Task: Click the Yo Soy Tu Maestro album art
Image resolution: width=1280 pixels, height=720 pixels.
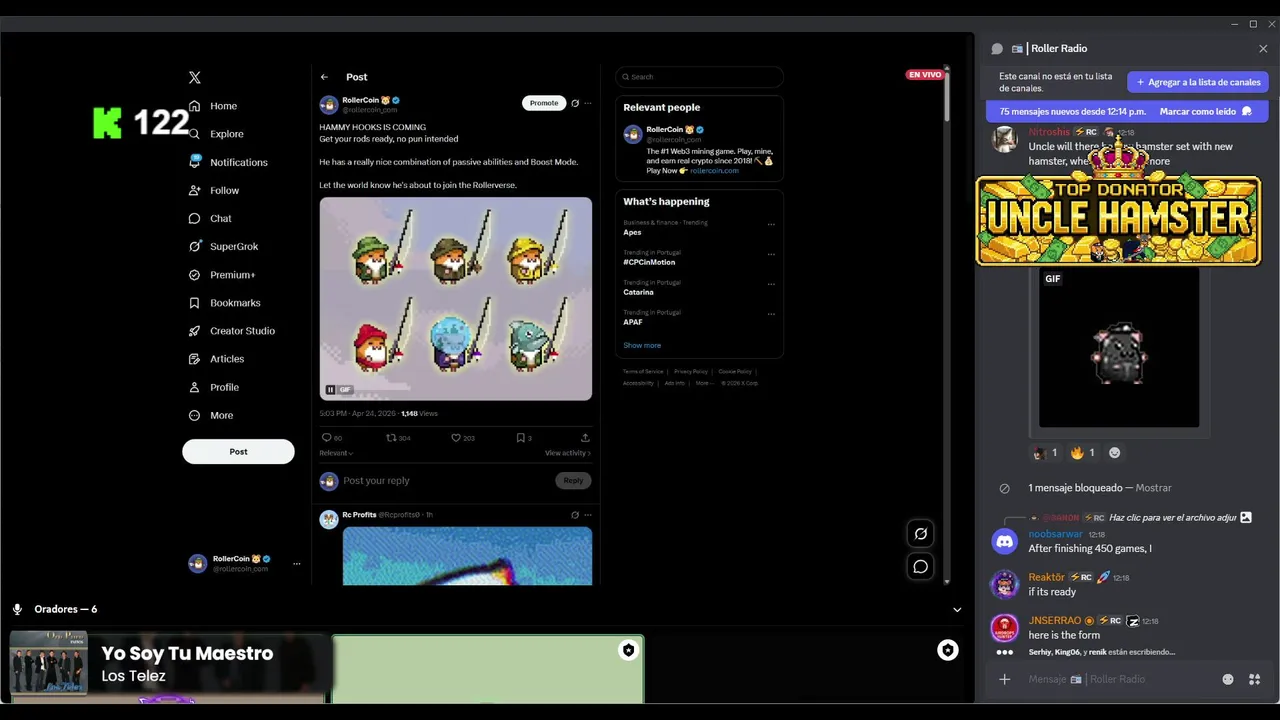Action: (48, 664)
